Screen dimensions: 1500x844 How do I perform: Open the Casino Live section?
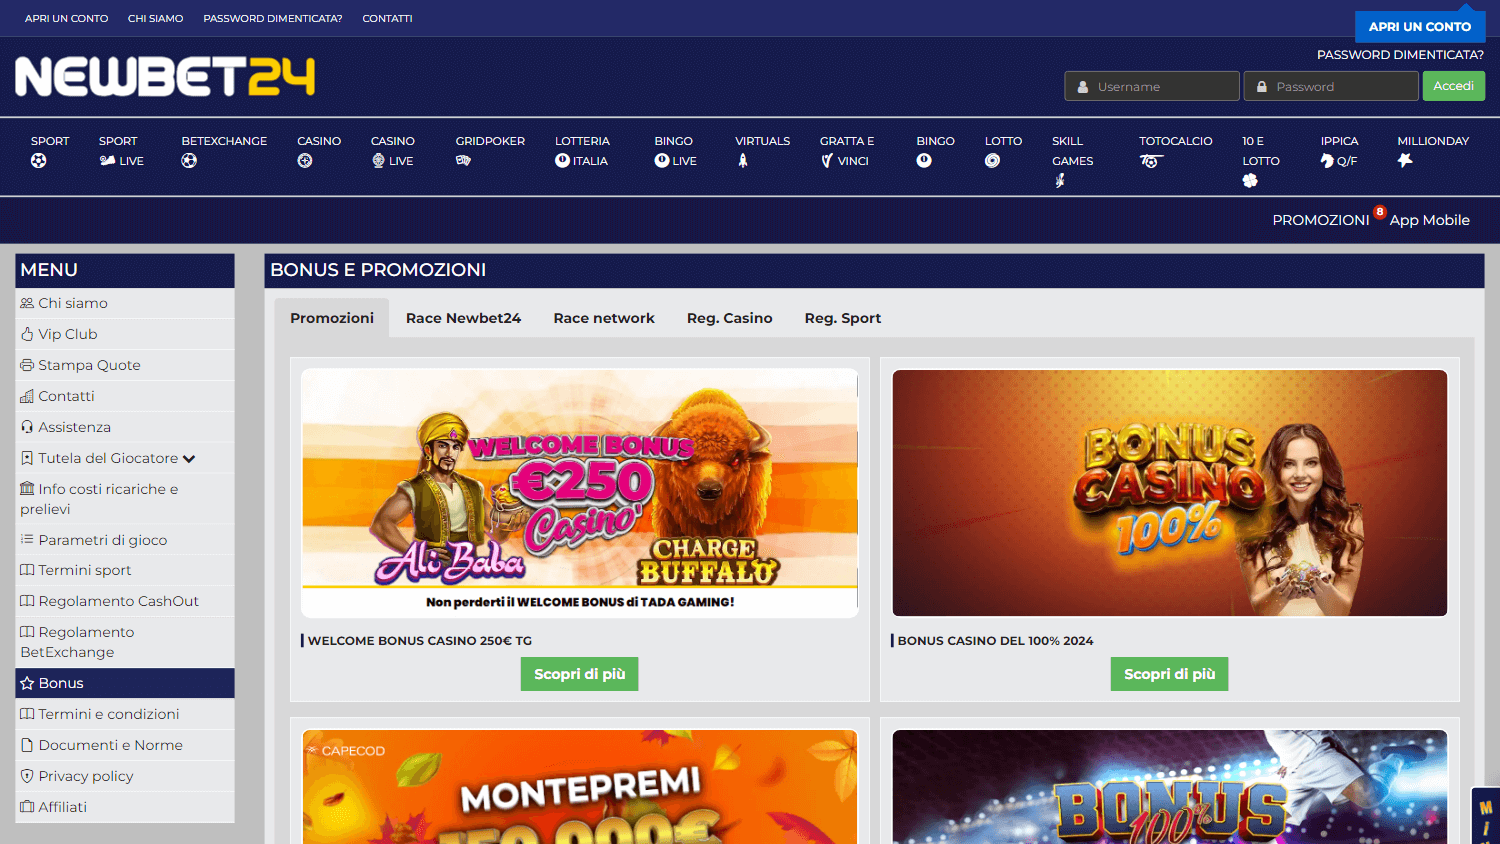tap(393, 151)
